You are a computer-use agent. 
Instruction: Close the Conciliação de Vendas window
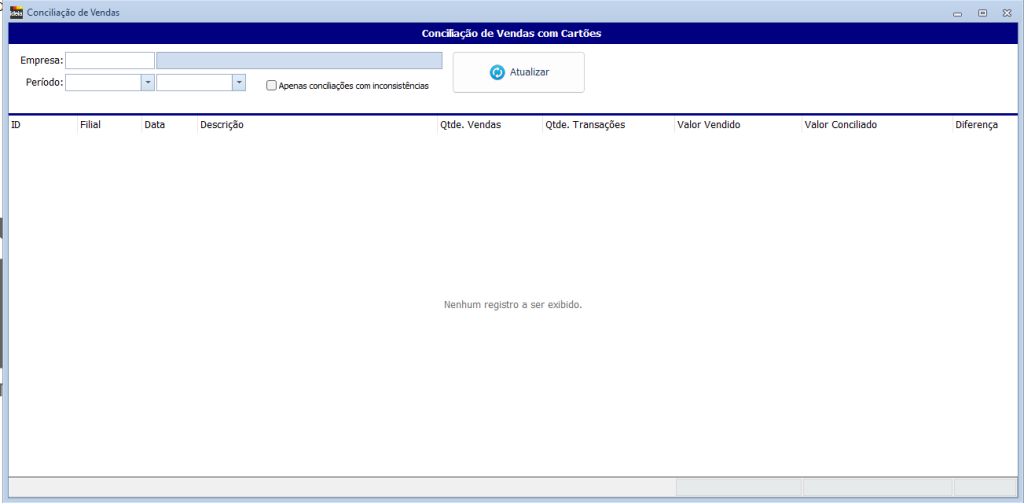1007,13
